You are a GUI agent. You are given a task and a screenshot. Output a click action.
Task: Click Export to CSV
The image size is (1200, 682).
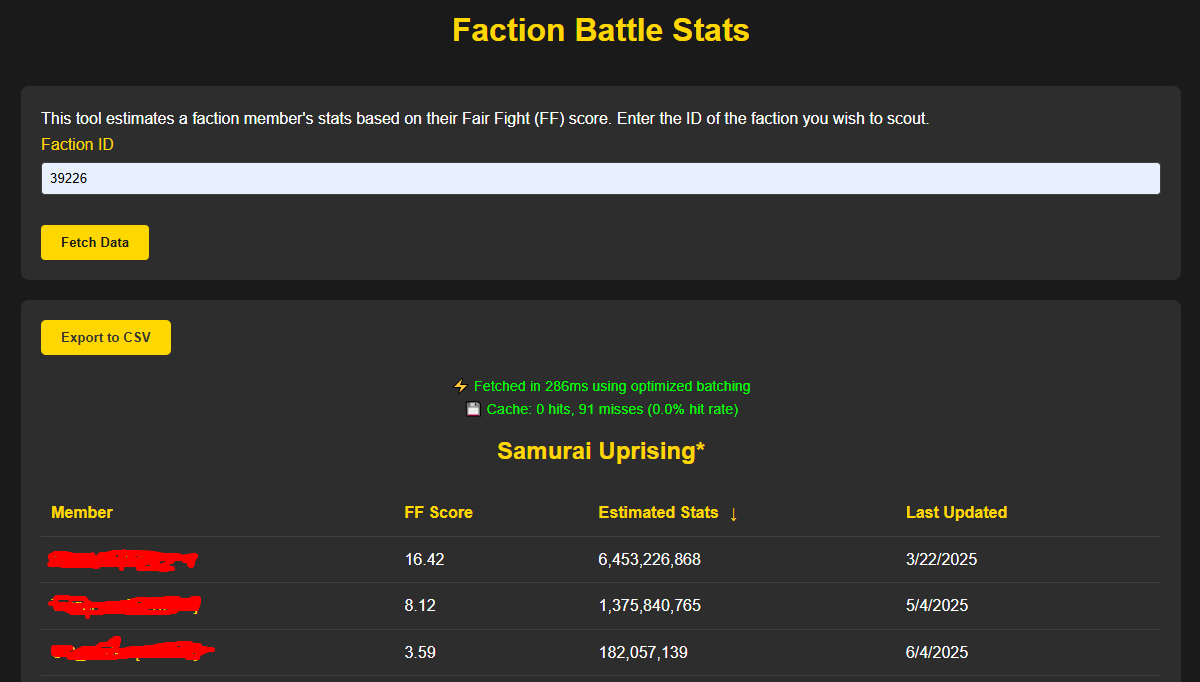coord(105,337)
